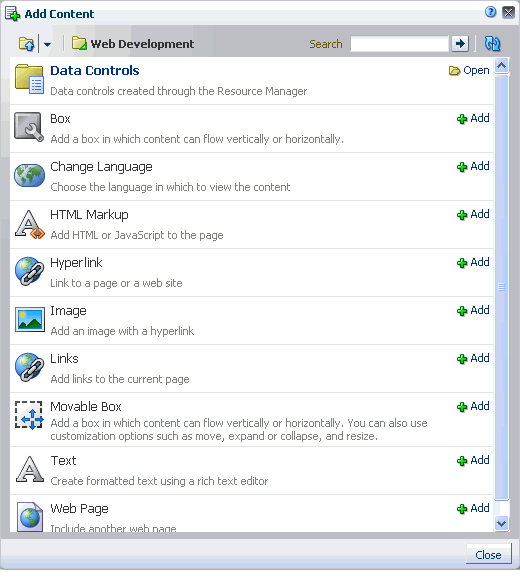Screen dimensions: 520x582
Task: Click the Box wrench icon
Action: 29,127
